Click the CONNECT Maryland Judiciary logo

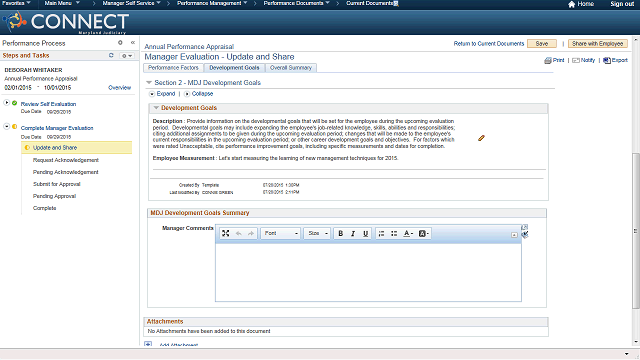[67, 22]
